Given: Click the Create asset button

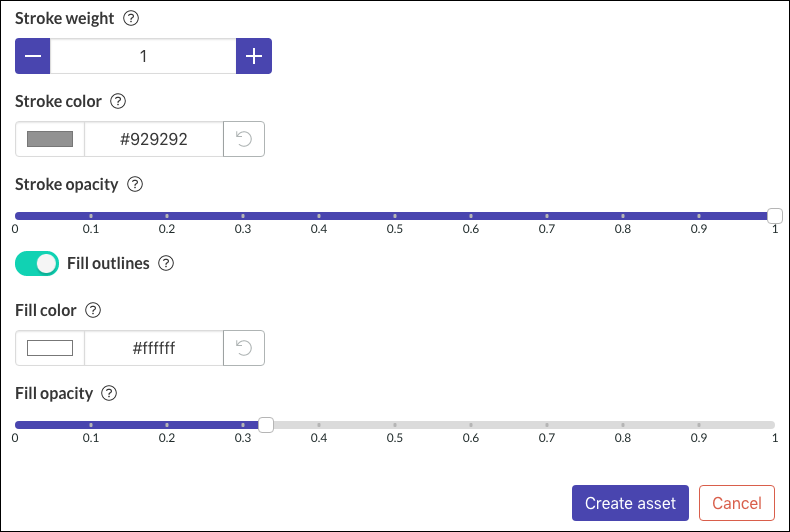Looking at the screenshot, I should point(630,503).
